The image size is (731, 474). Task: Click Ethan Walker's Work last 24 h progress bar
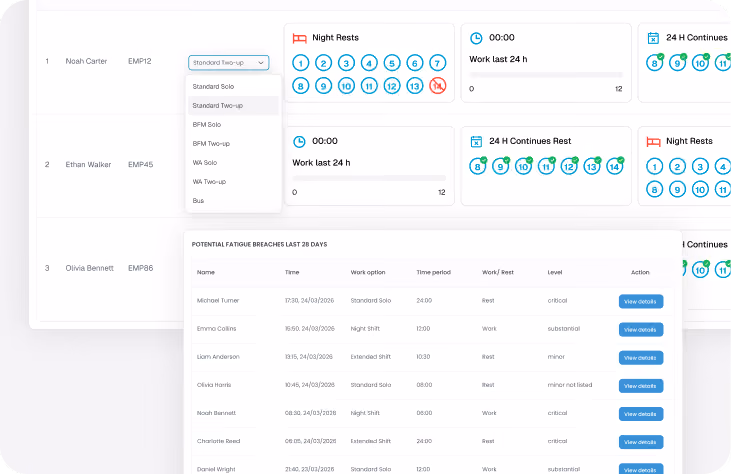pyautogui.click(x=369, y=178)
